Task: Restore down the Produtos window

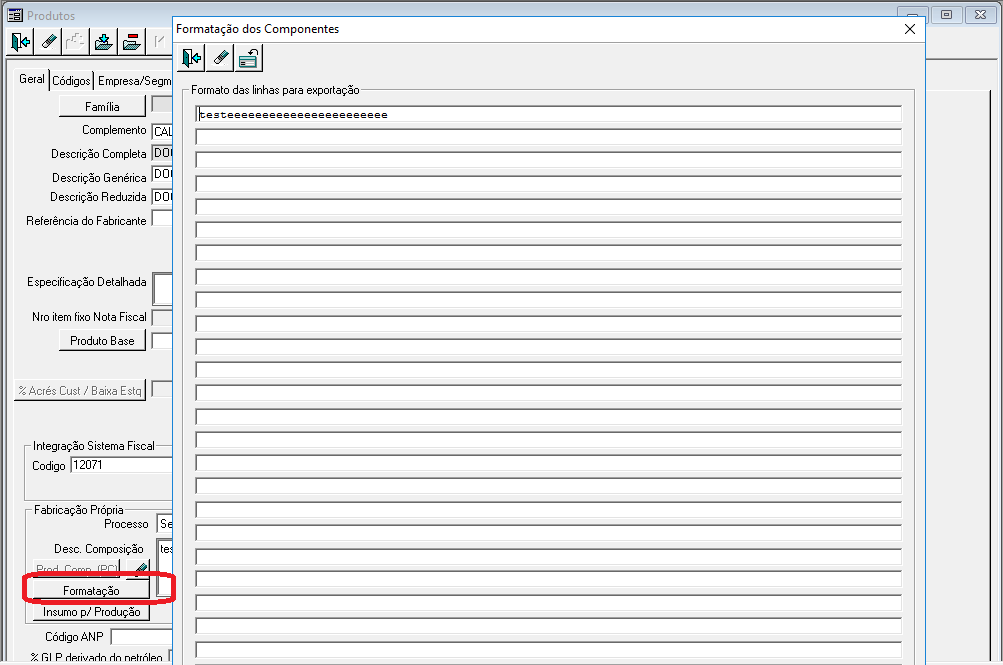Action: click(x=946, y=15)
